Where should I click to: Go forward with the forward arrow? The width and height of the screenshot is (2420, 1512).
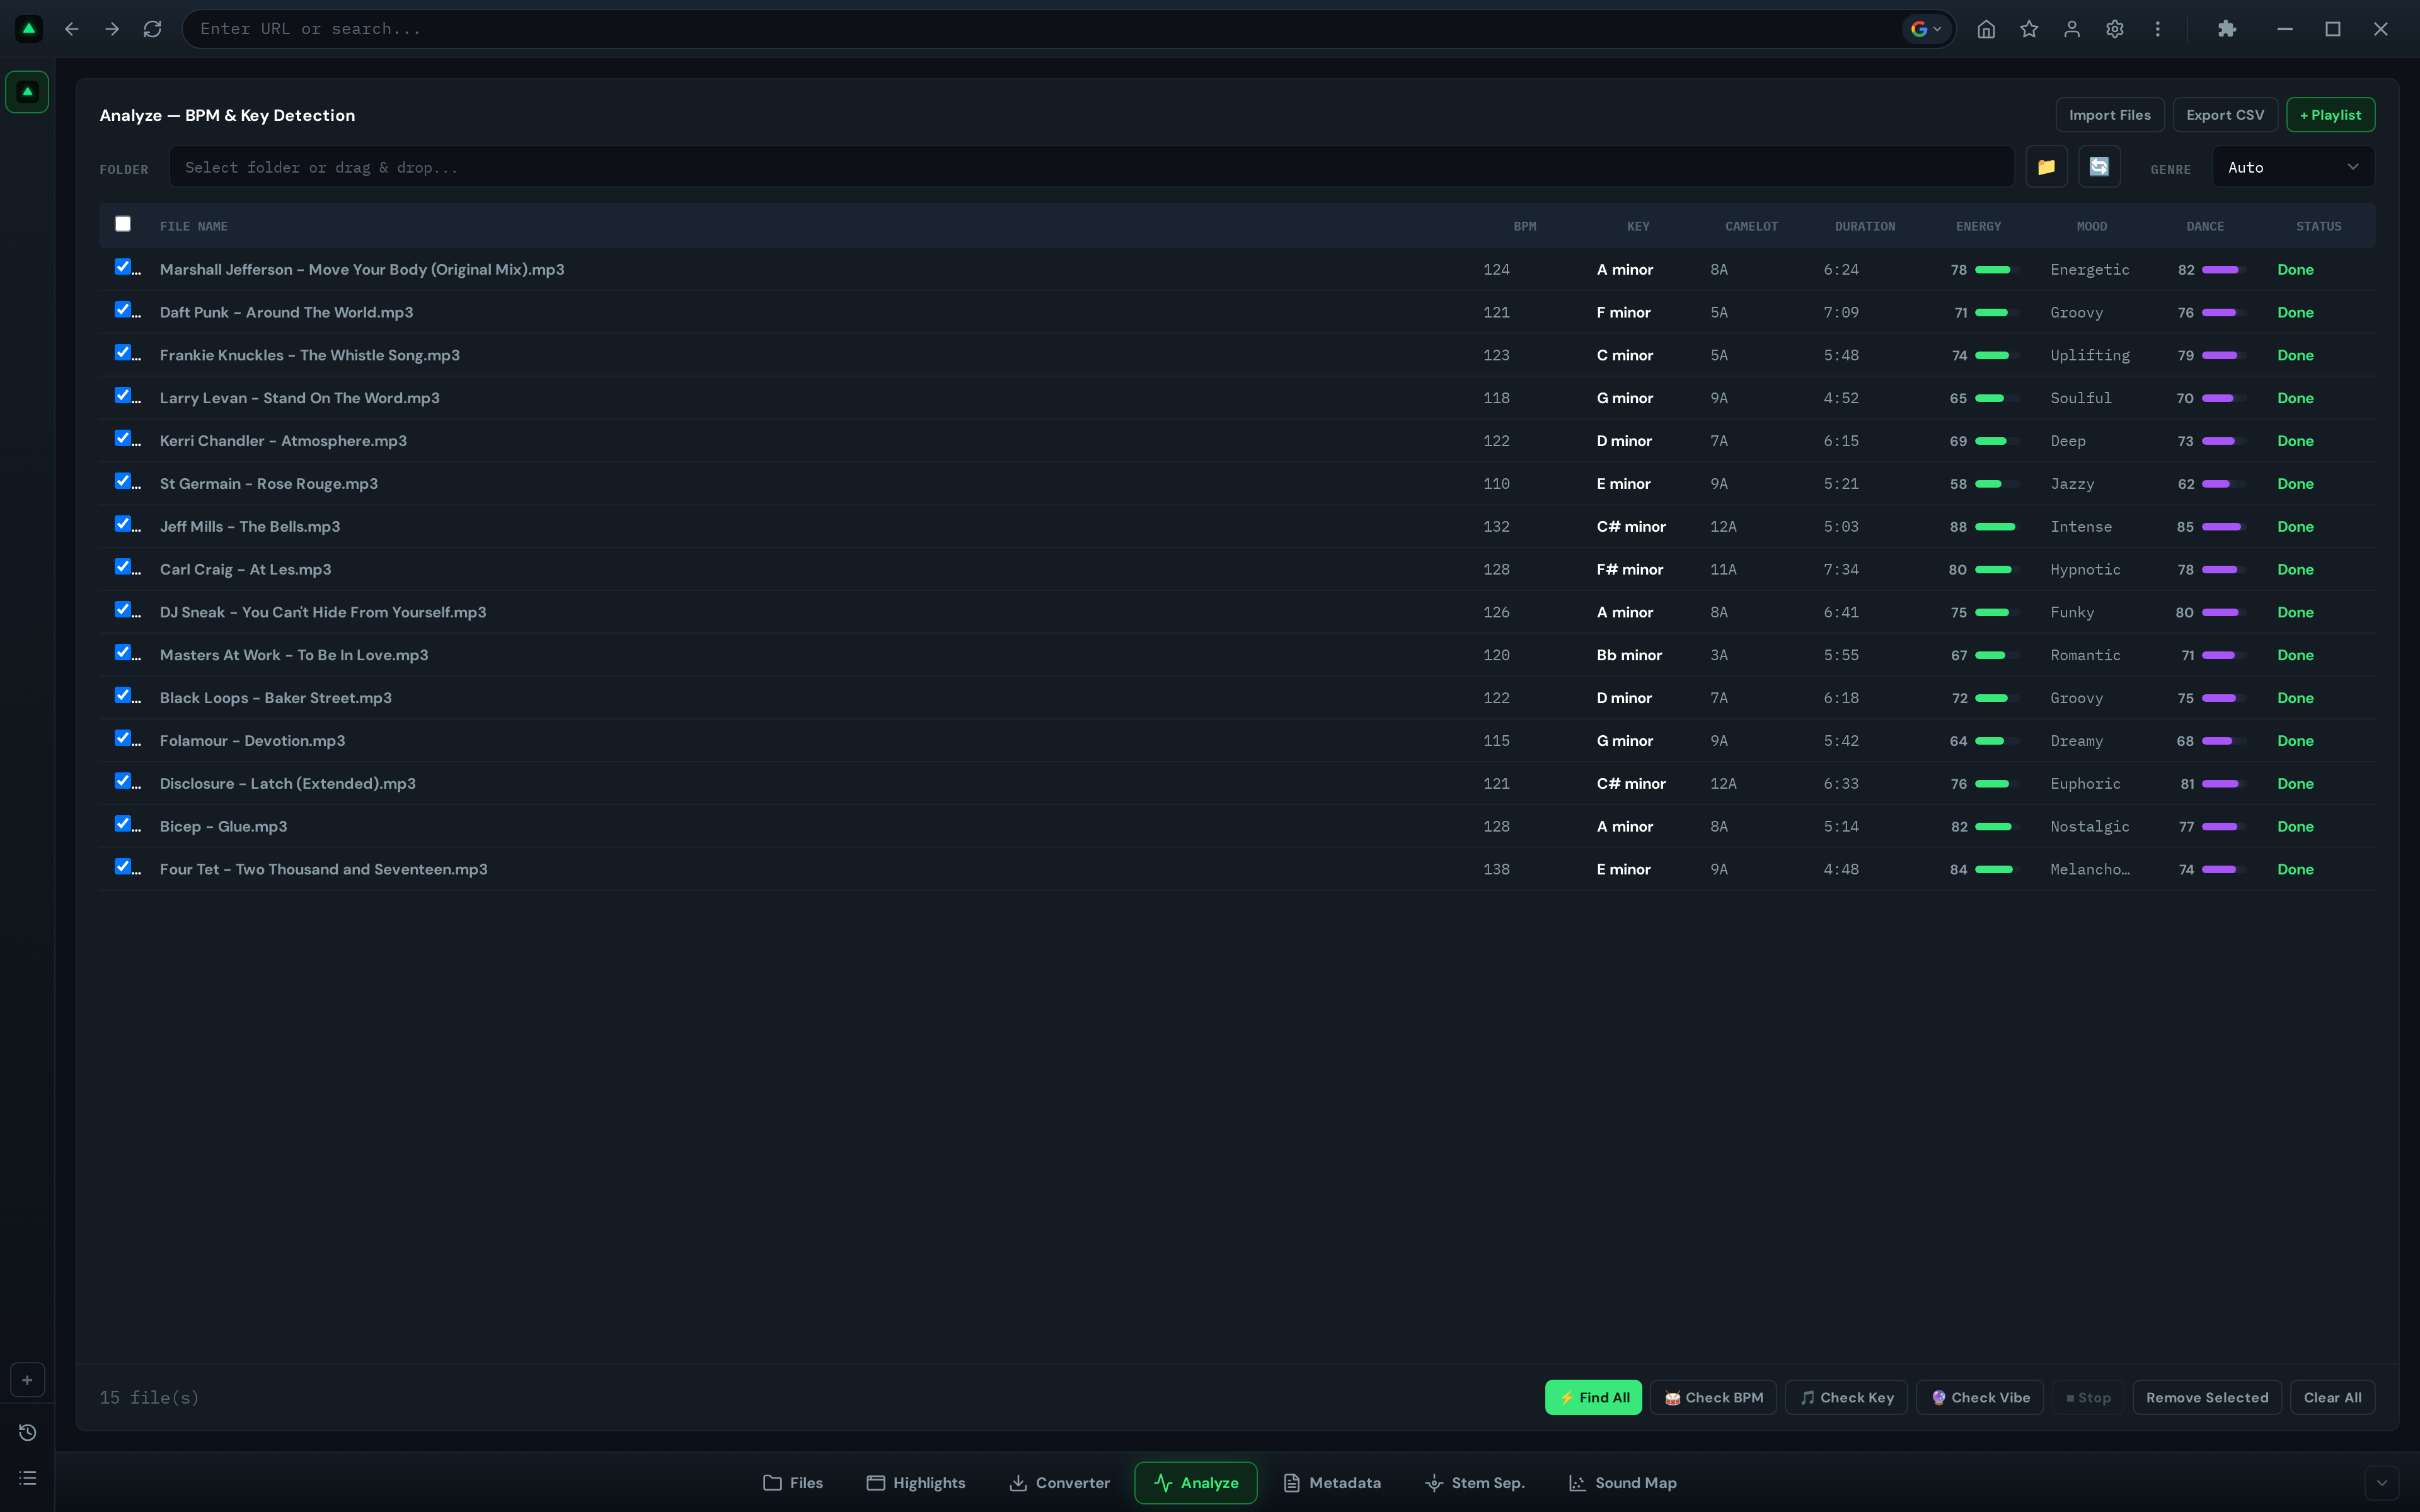point(112,29)
